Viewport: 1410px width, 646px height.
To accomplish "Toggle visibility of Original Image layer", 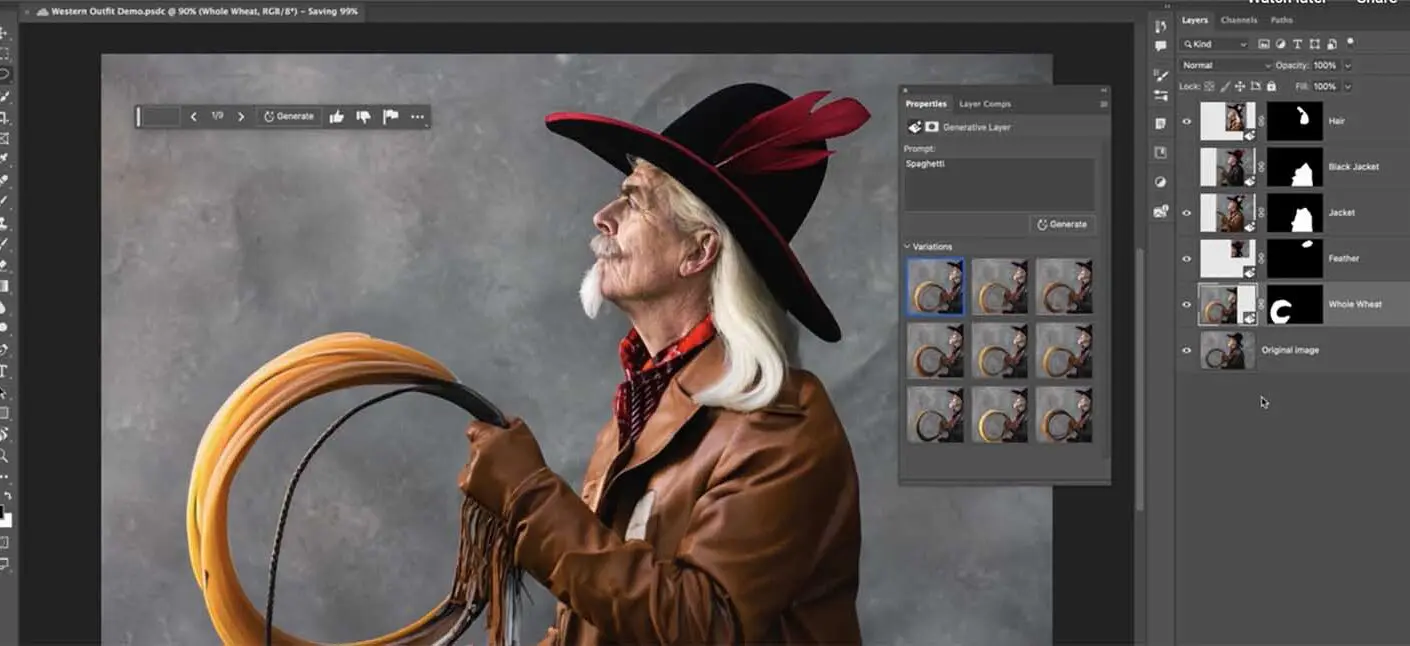I will [1187, 350].
